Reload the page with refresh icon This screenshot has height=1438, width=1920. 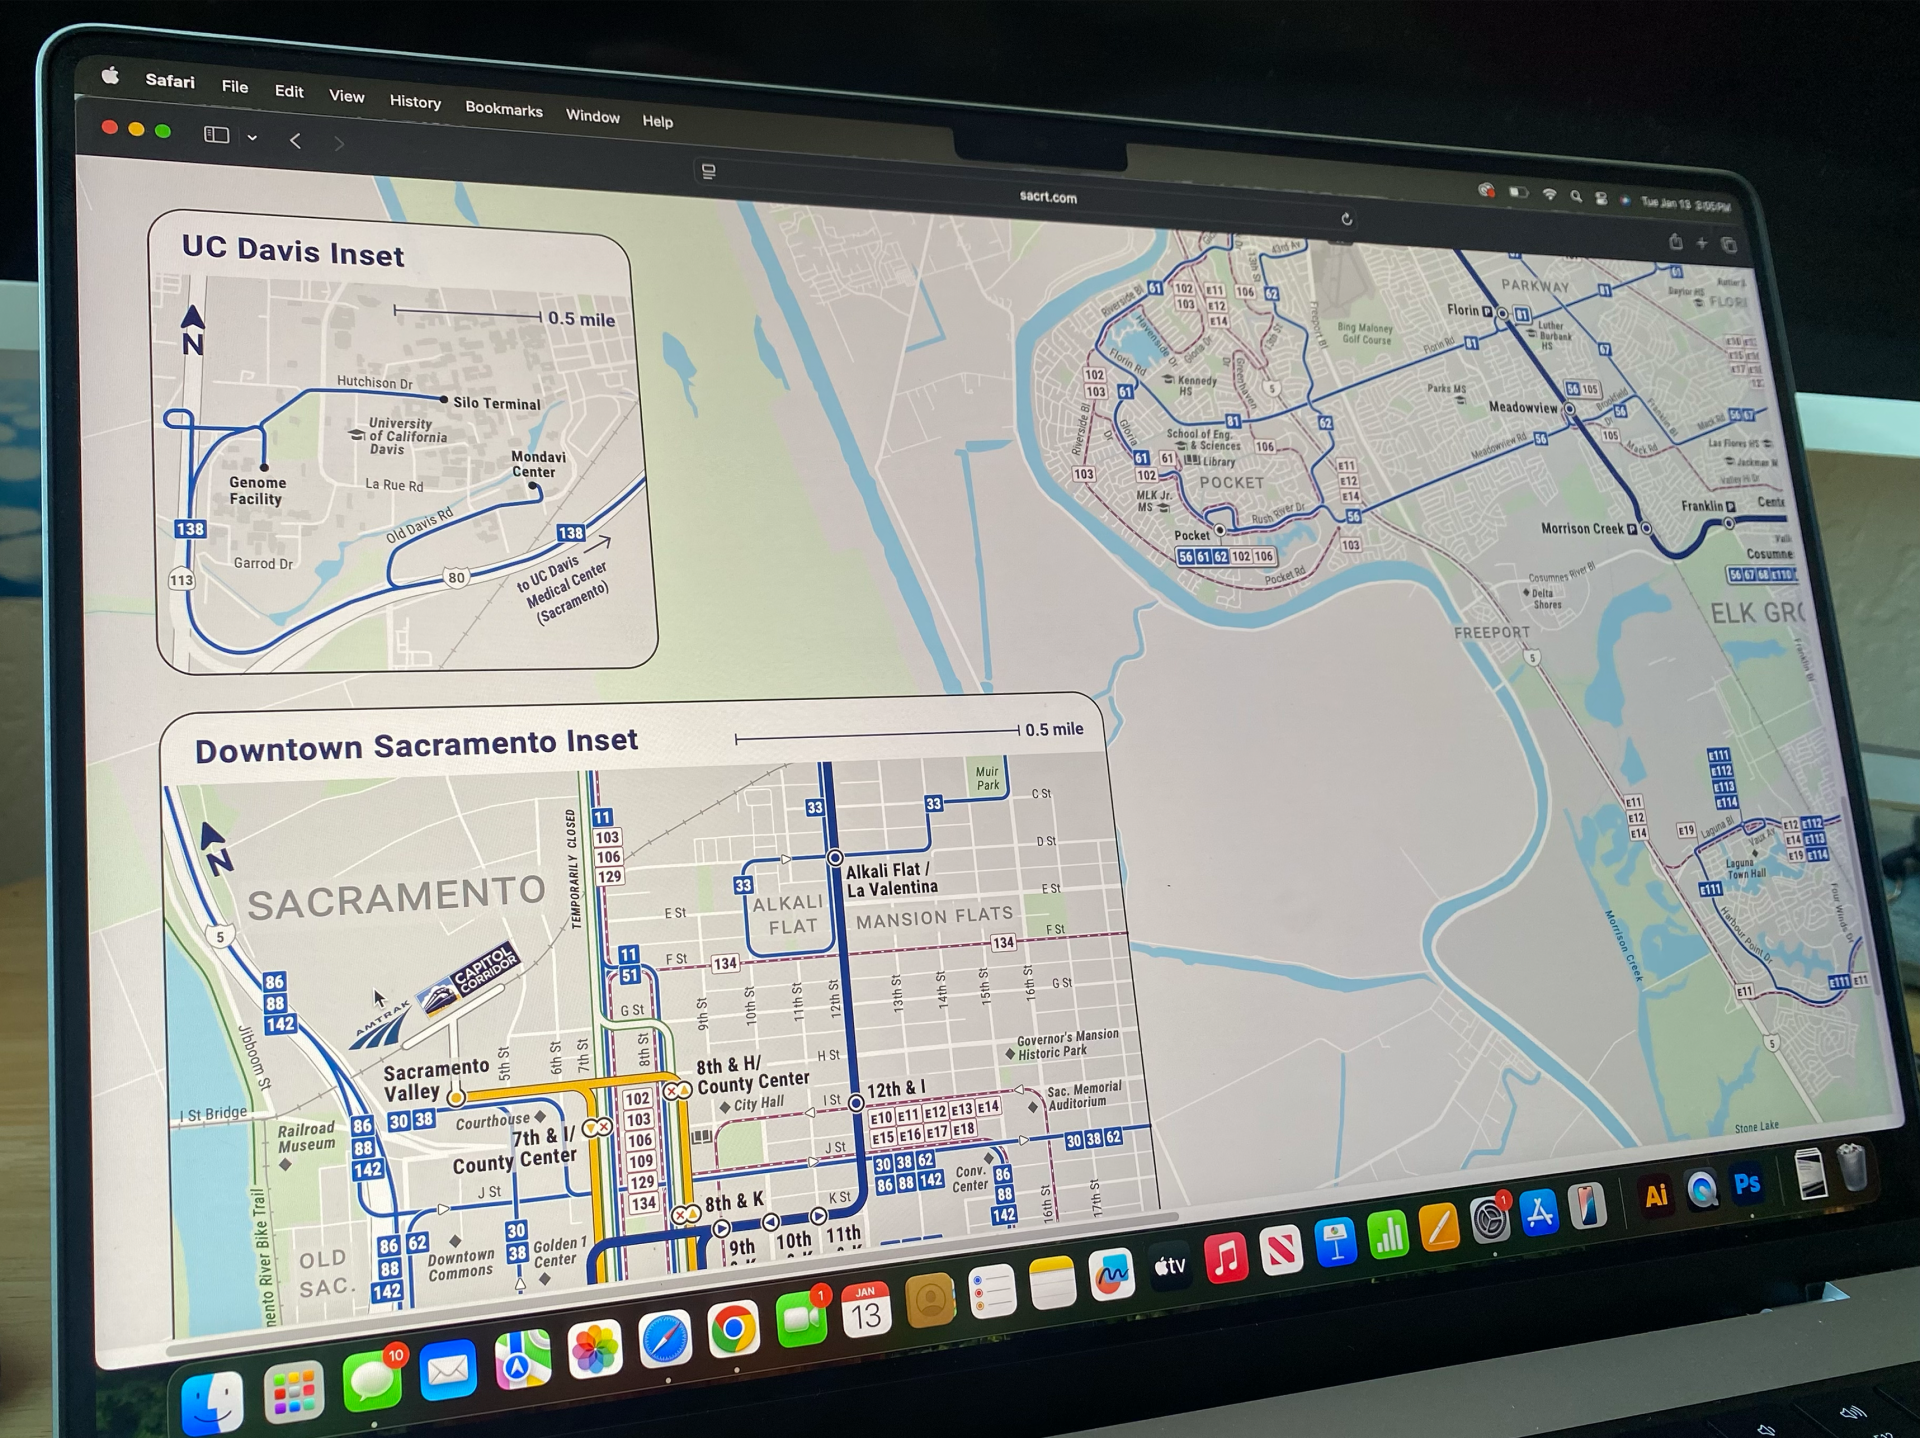pyautogui.click(x=1347, y=219)
